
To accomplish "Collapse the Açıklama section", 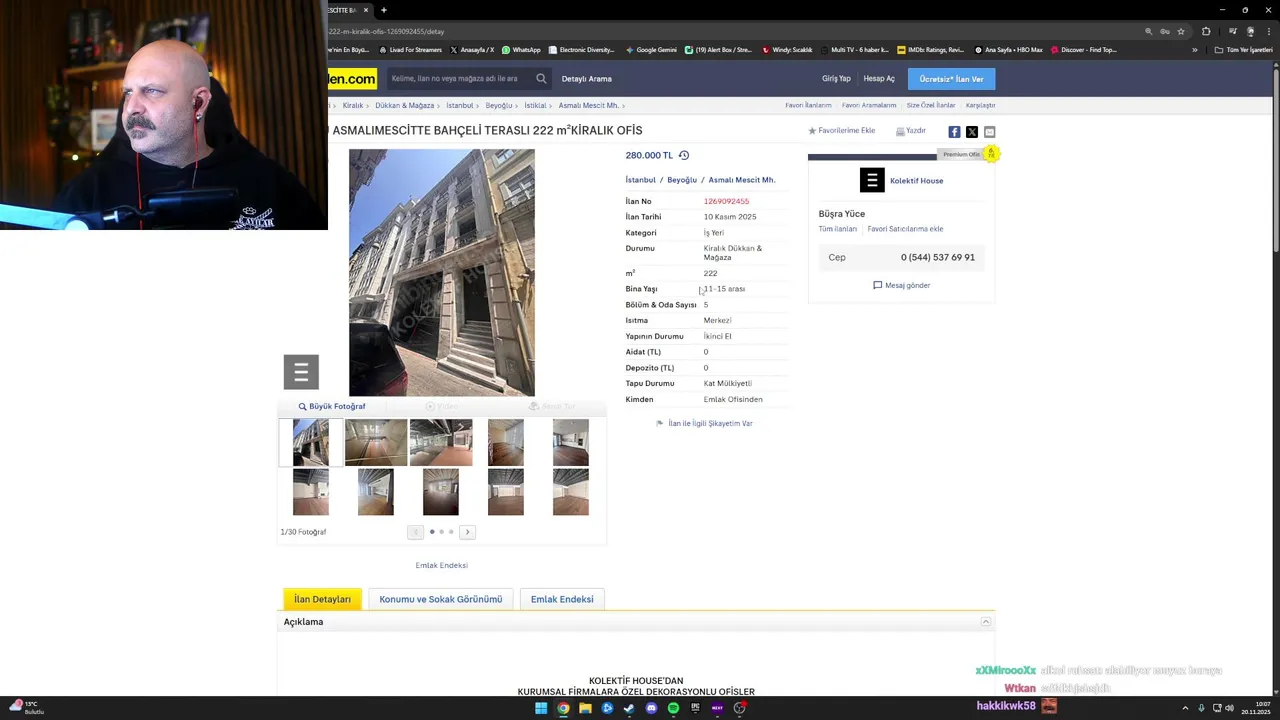I will [x=985, y=622].
